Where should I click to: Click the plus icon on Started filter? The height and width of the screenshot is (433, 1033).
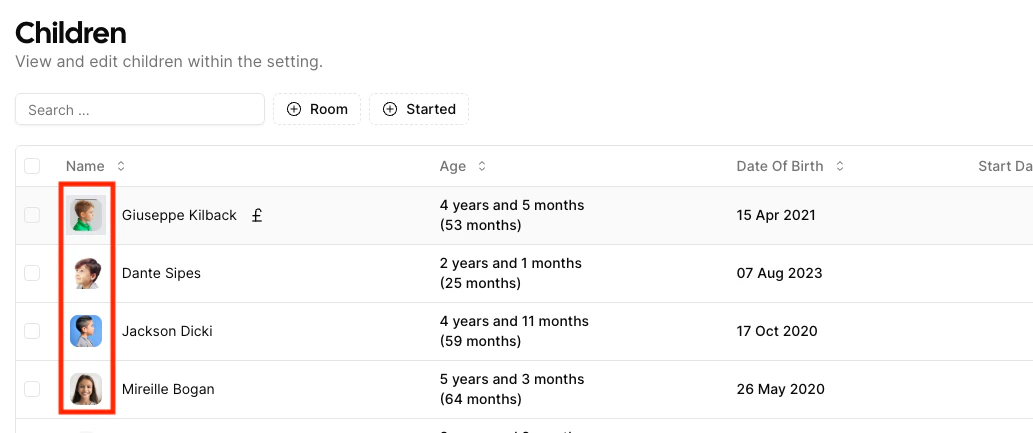[x=389, y=110]
